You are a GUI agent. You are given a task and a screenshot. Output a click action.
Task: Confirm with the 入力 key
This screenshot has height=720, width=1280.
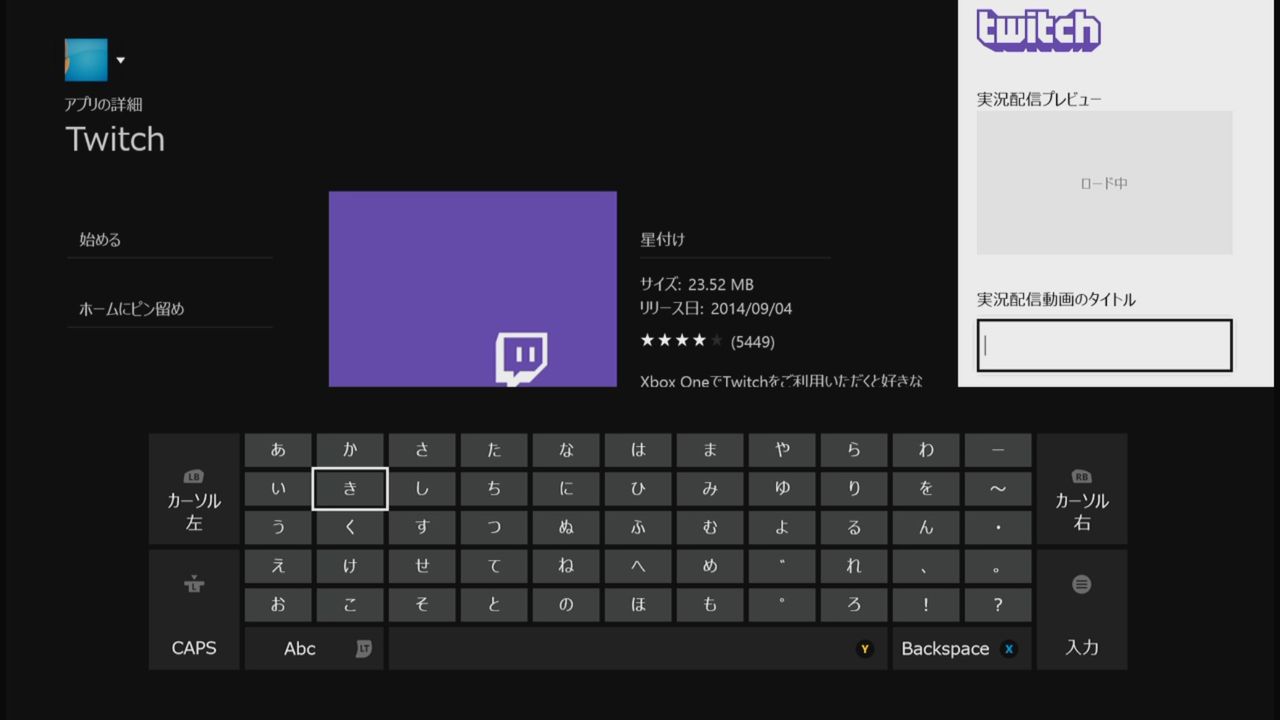point(1082,609)
